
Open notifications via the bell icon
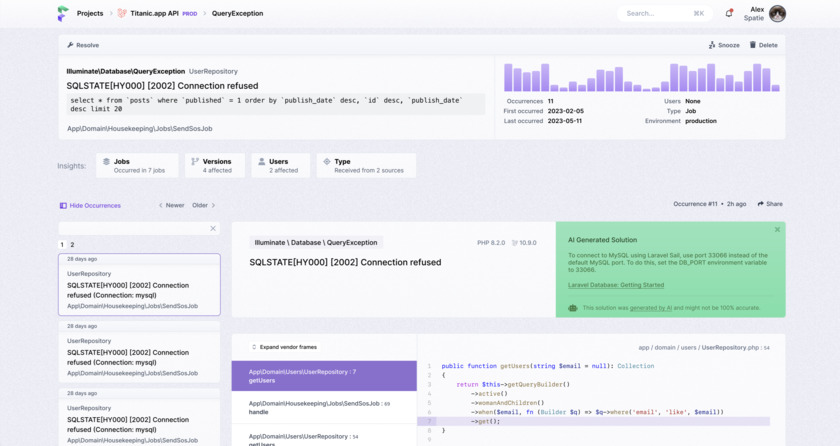(728, 13)
